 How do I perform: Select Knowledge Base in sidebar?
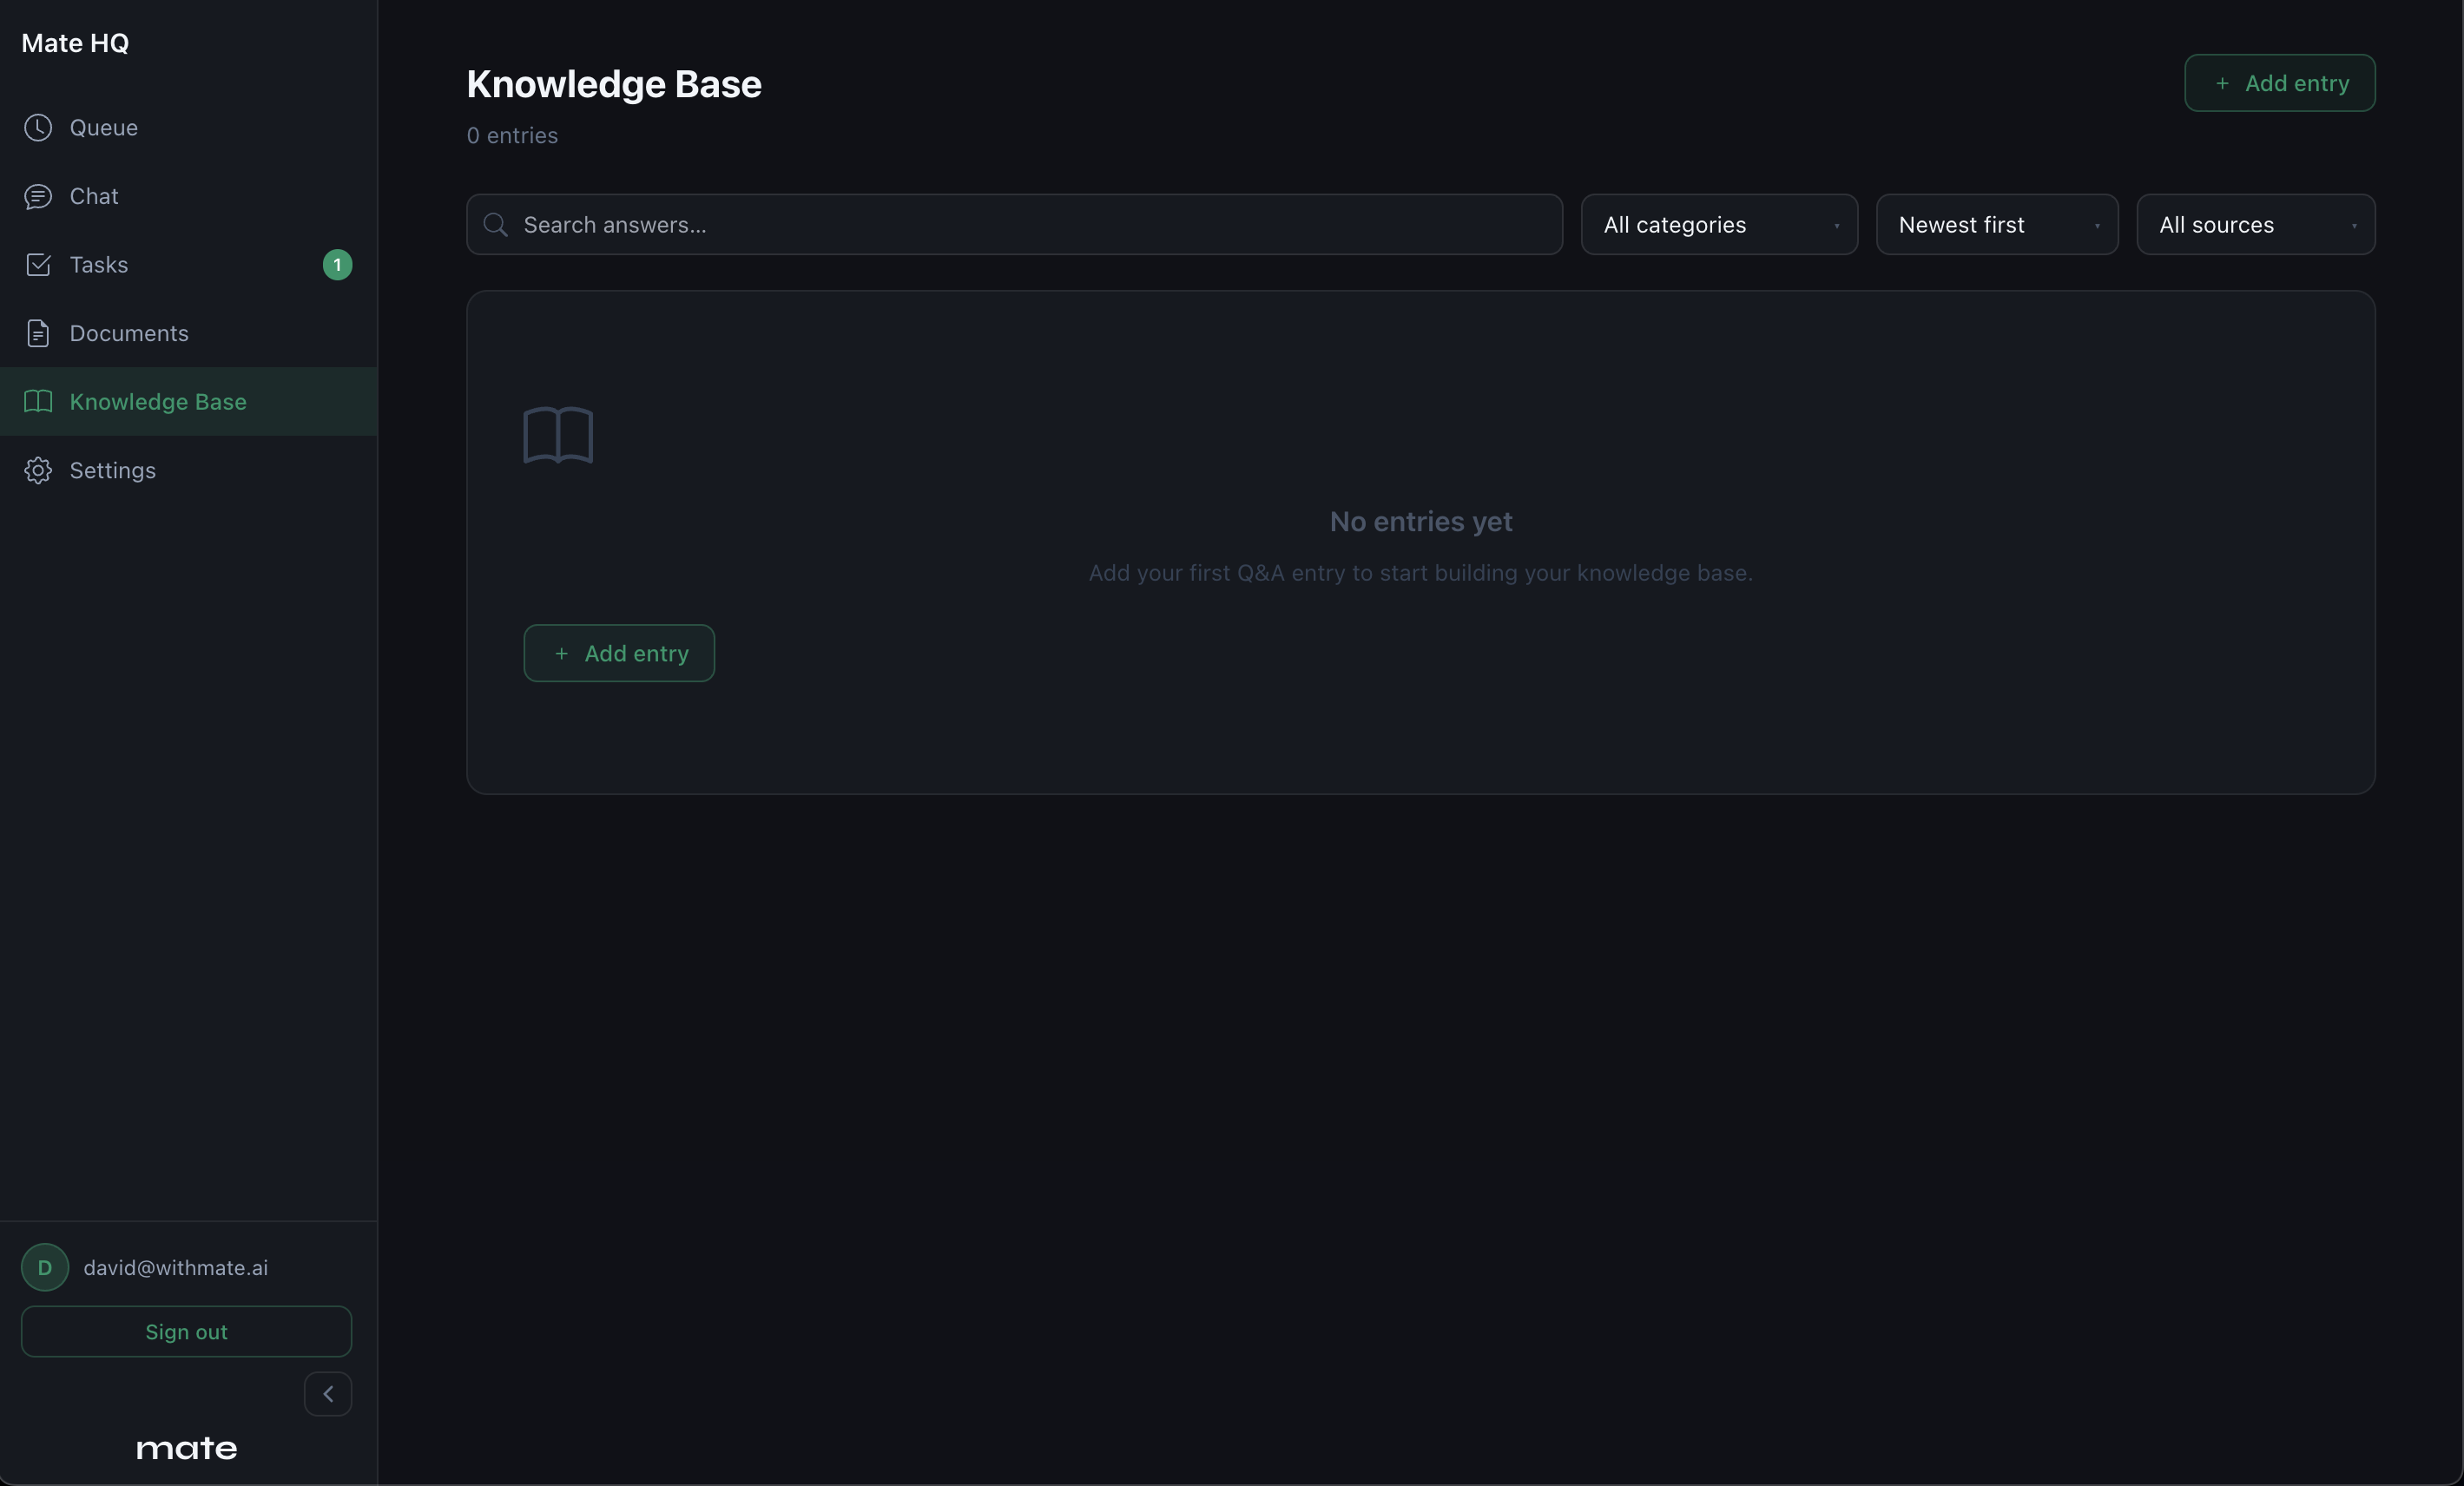tap(188, 401)
